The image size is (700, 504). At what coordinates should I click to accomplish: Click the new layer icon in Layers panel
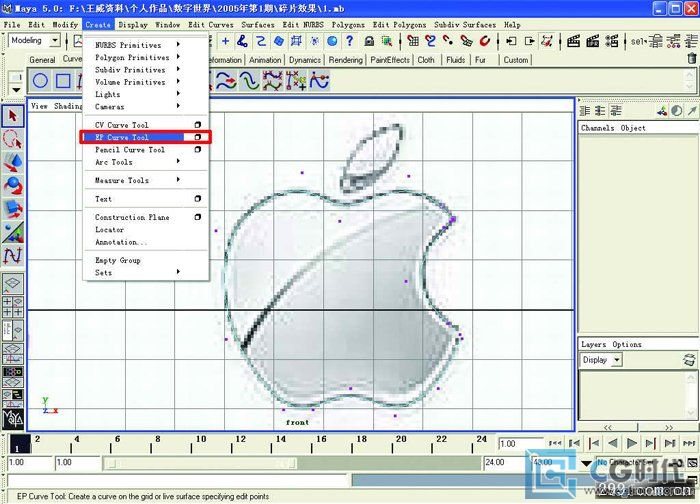(689, 359)
